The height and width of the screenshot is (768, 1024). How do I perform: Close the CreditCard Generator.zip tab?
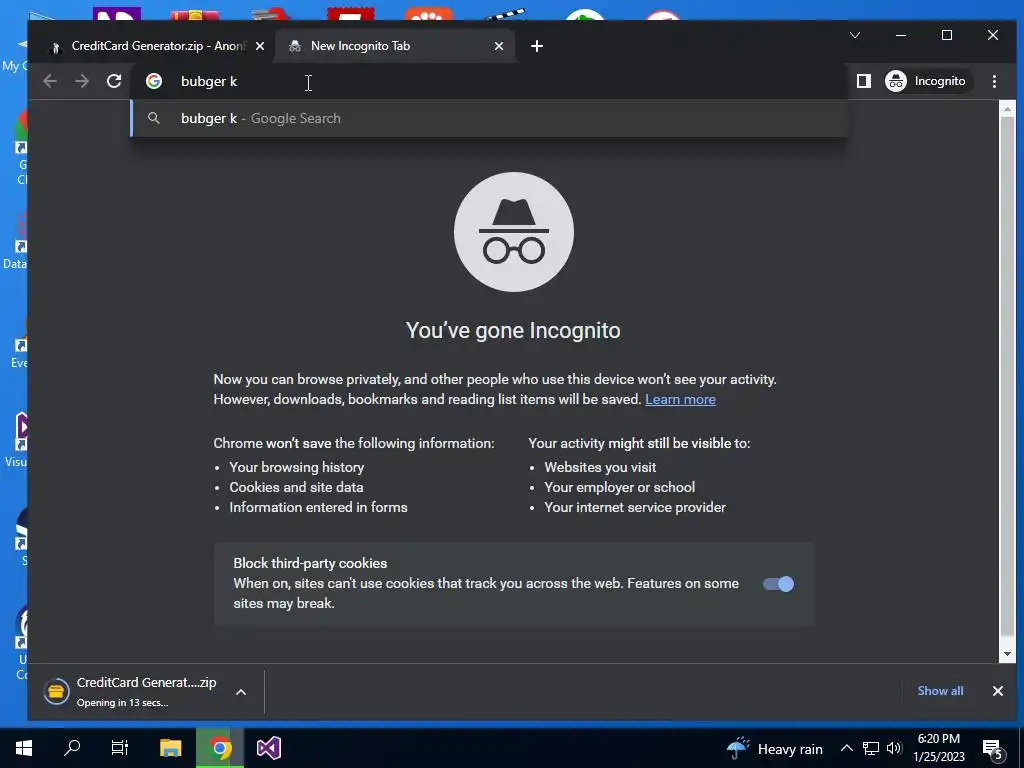point(260,46)
